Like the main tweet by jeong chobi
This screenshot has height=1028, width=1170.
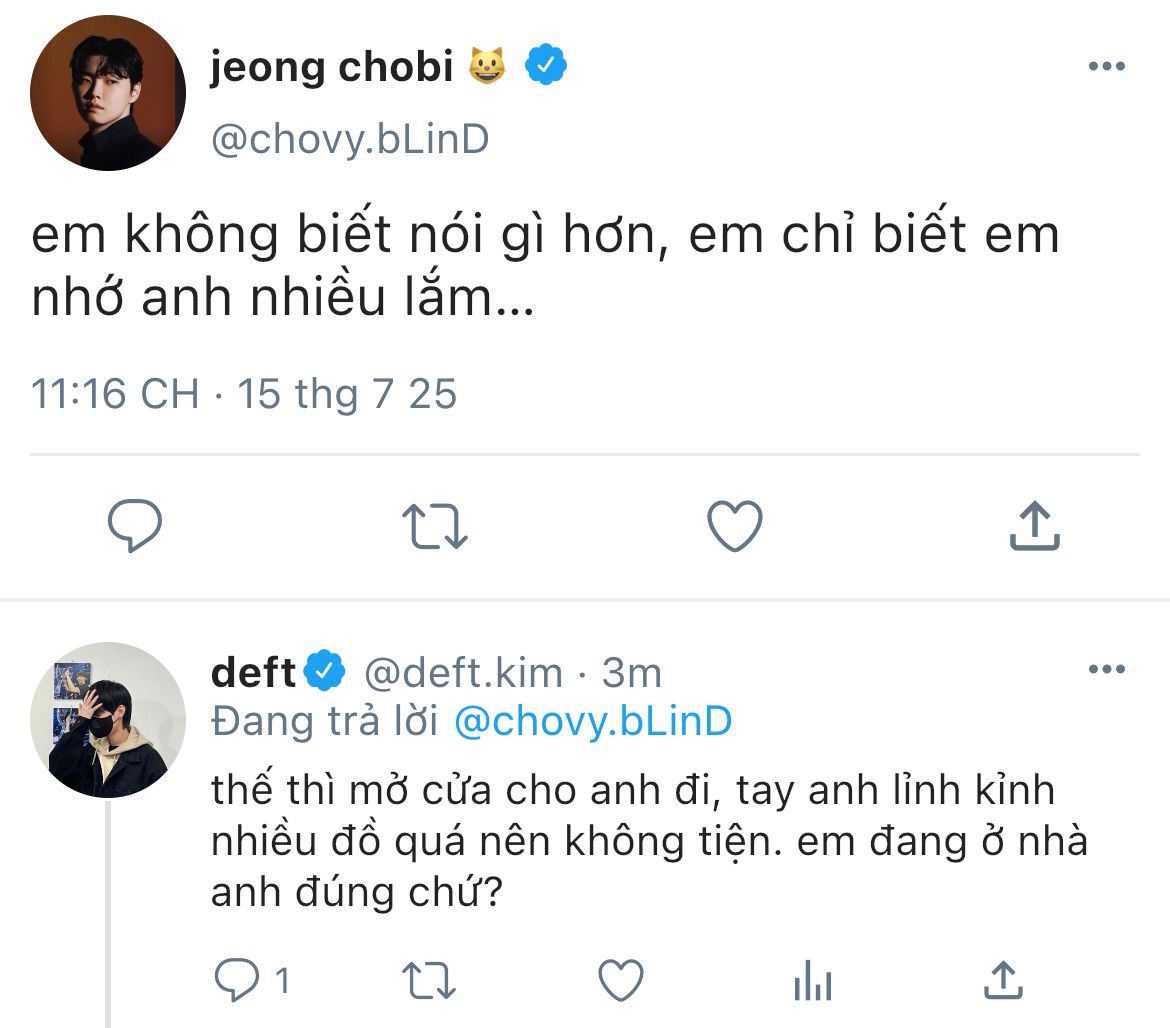point(734,526)
